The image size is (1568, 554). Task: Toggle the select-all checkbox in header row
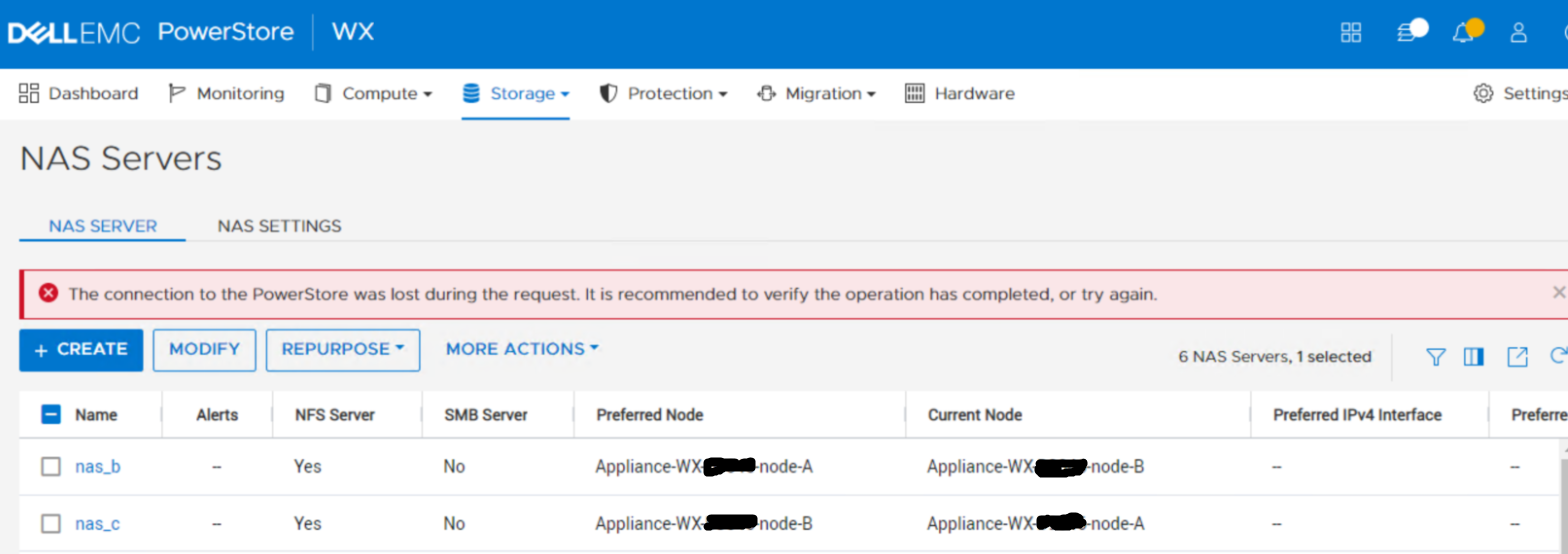pos(52,415)
